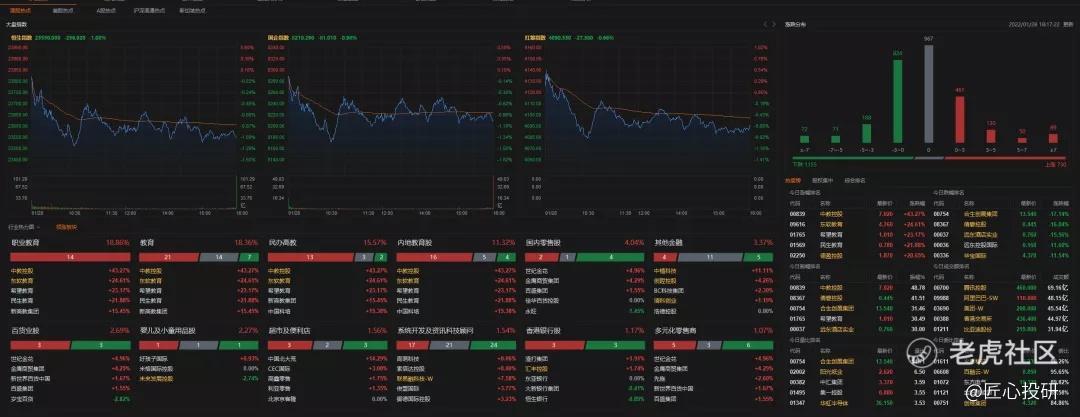Select 中国北大荒 row in 超市及便利店 card

(x=327, y=358)
